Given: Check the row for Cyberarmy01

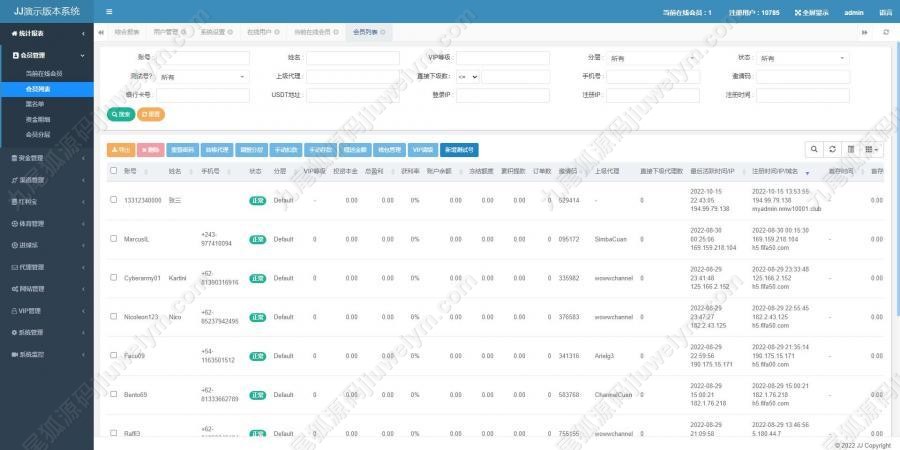Looking at the screenshot, I should [x=114, y=278].
